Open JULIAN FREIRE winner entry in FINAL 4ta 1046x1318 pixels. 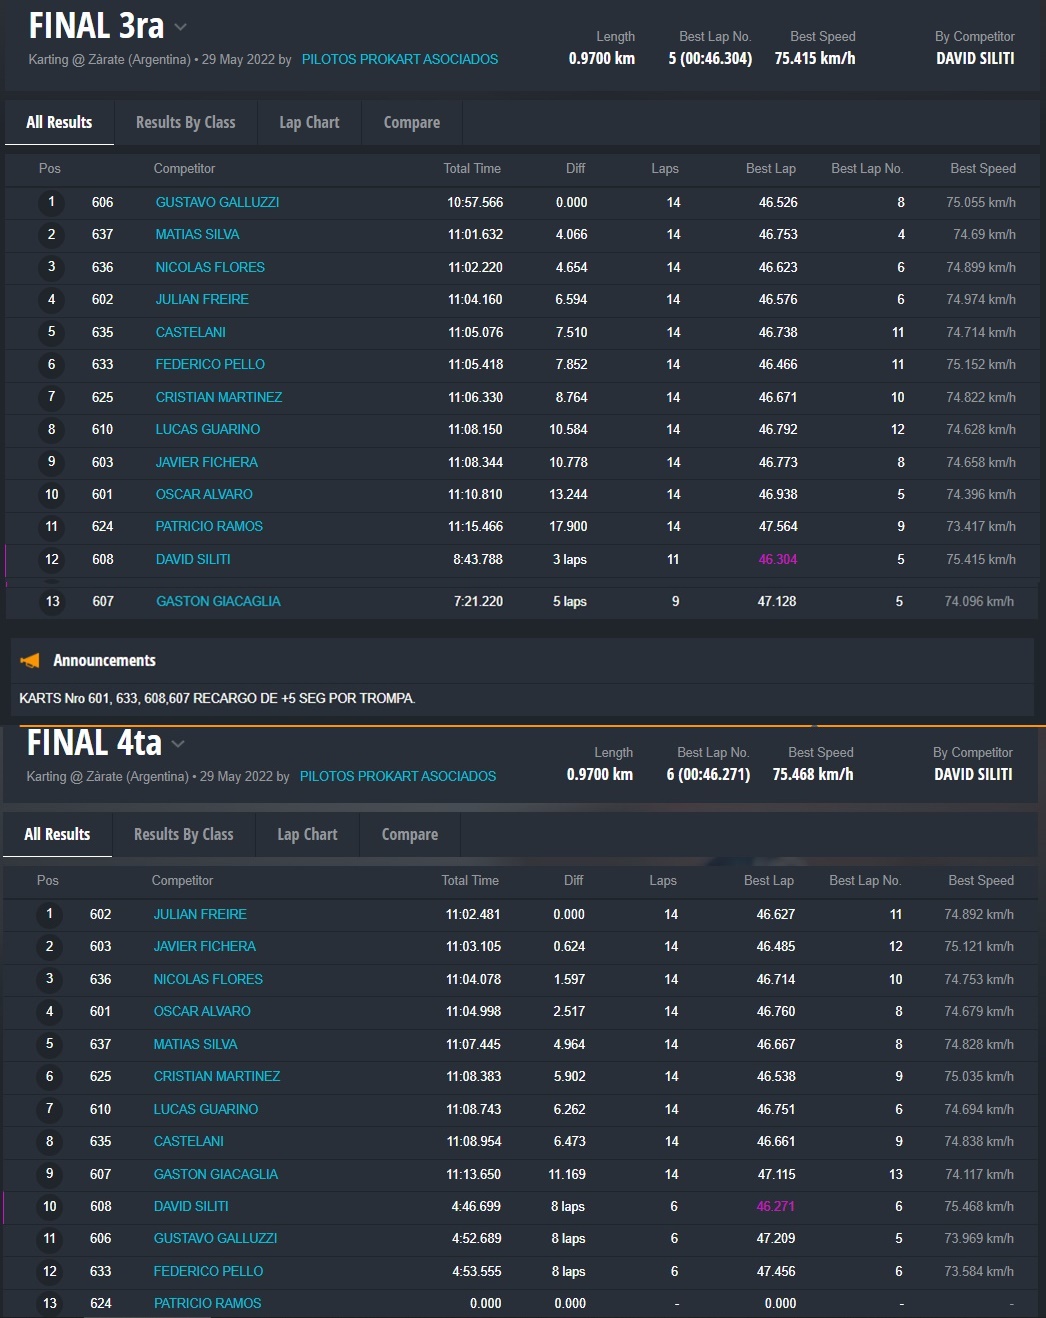pos(200,914)
